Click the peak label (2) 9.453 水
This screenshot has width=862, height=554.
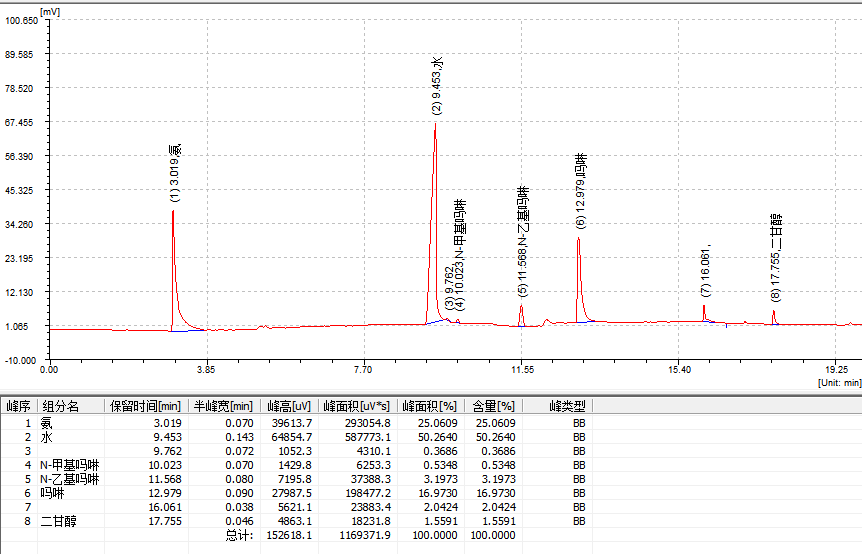pos(437,85)
